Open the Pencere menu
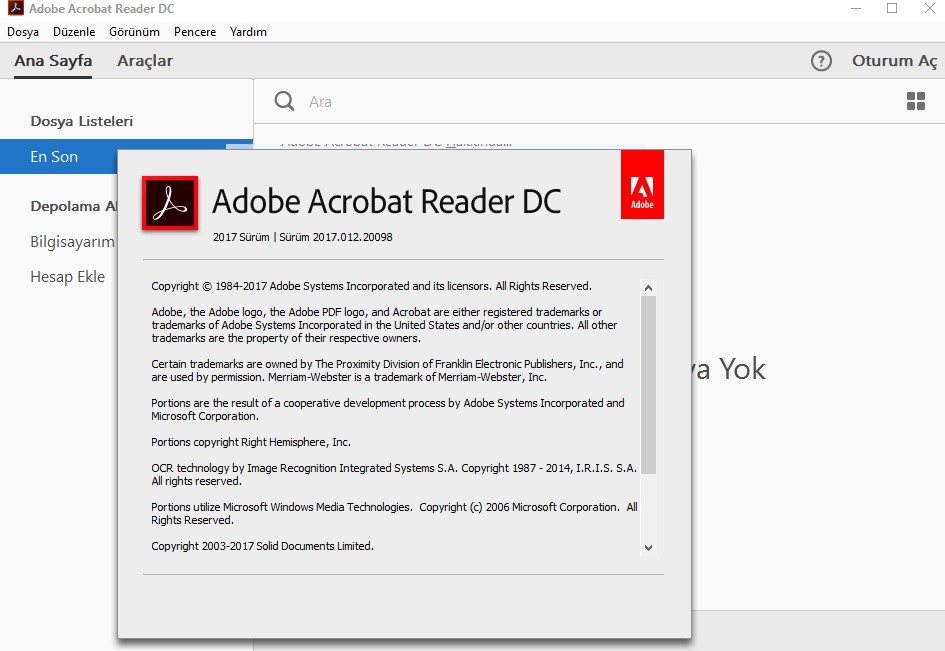Image resolution: width=945 pixels, height=651 pixels. [195, 32]
